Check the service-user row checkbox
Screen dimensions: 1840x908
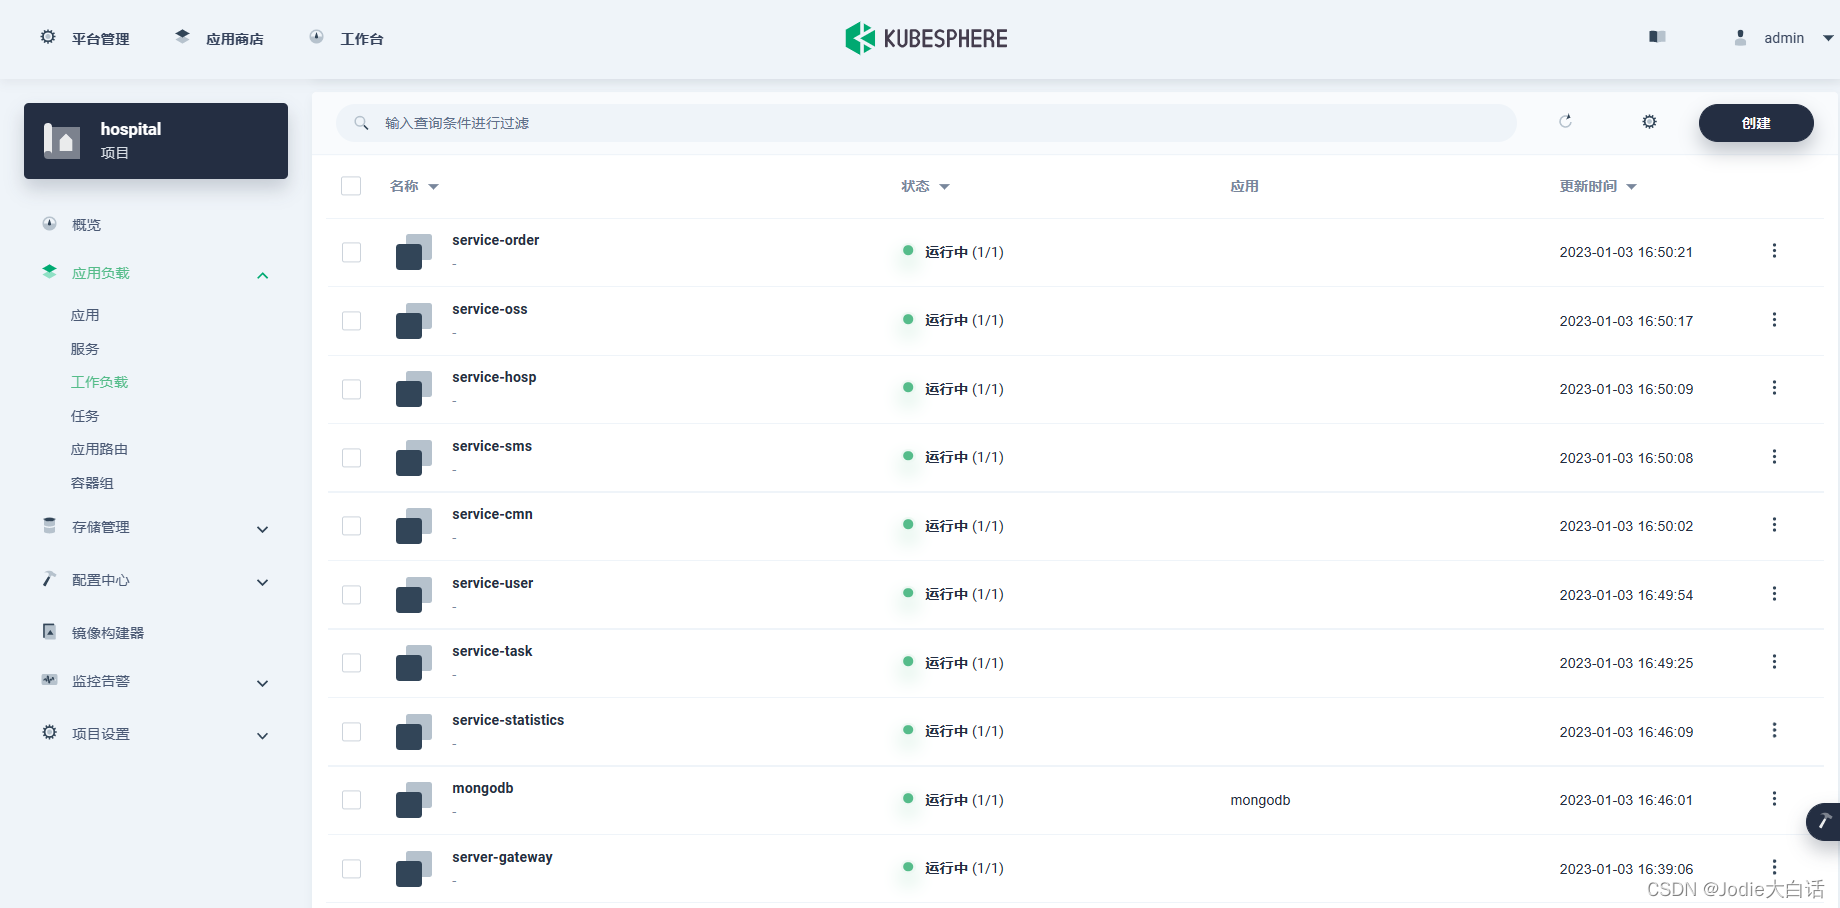click(351, 595)
